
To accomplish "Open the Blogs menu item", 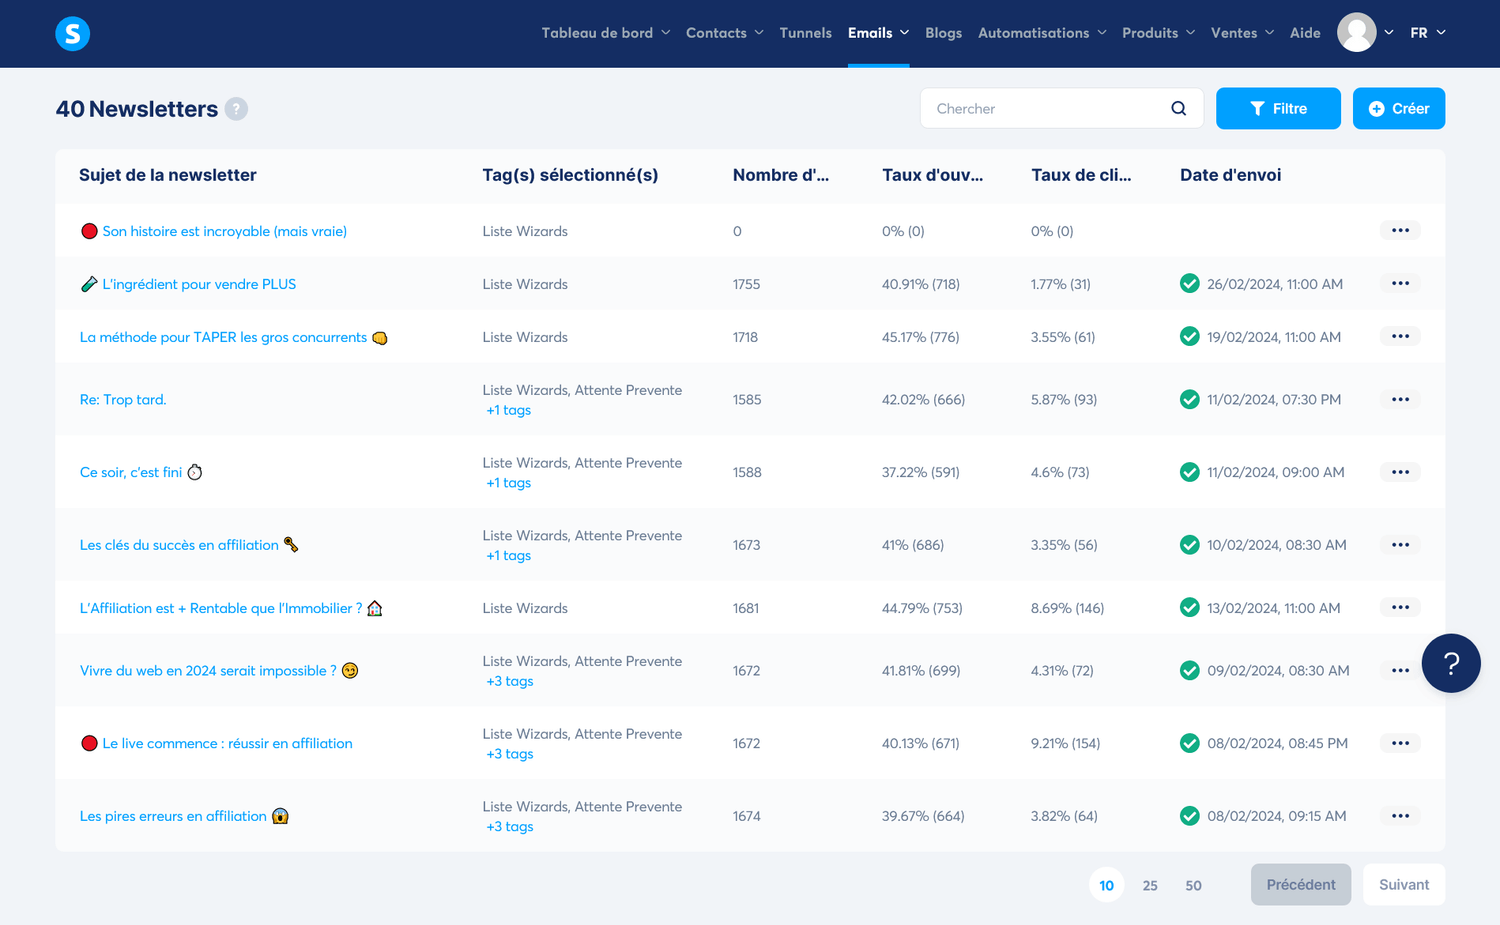I will point(943,33).
